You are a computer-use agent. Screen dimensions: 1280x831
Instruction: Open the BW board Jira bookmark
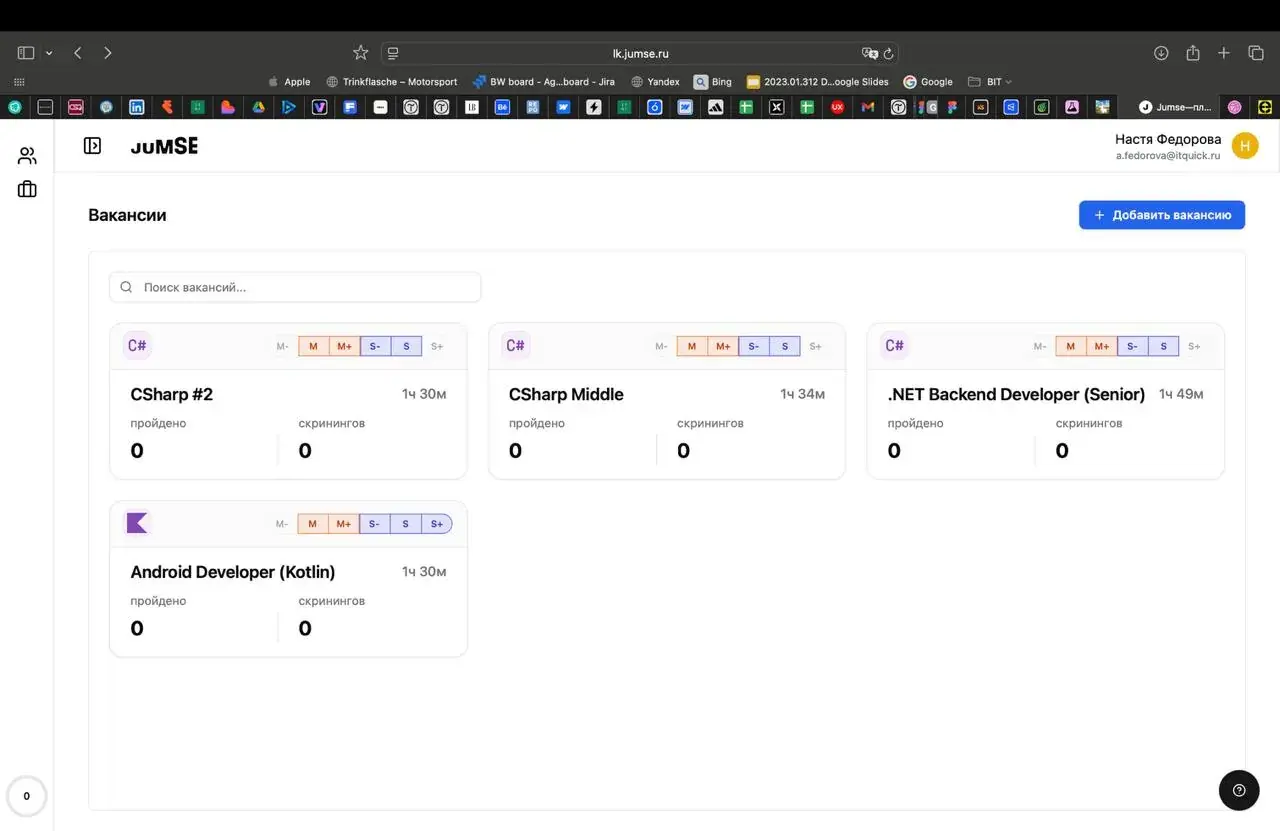[x=544, y=82]
